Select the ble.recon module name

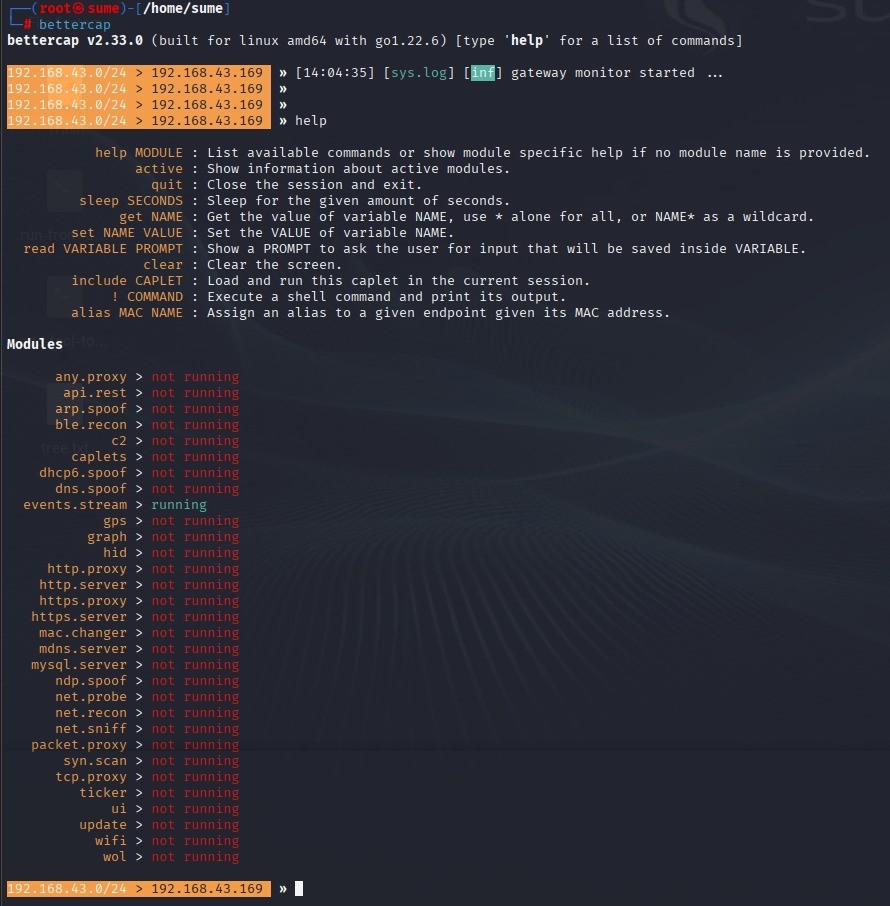91,425
